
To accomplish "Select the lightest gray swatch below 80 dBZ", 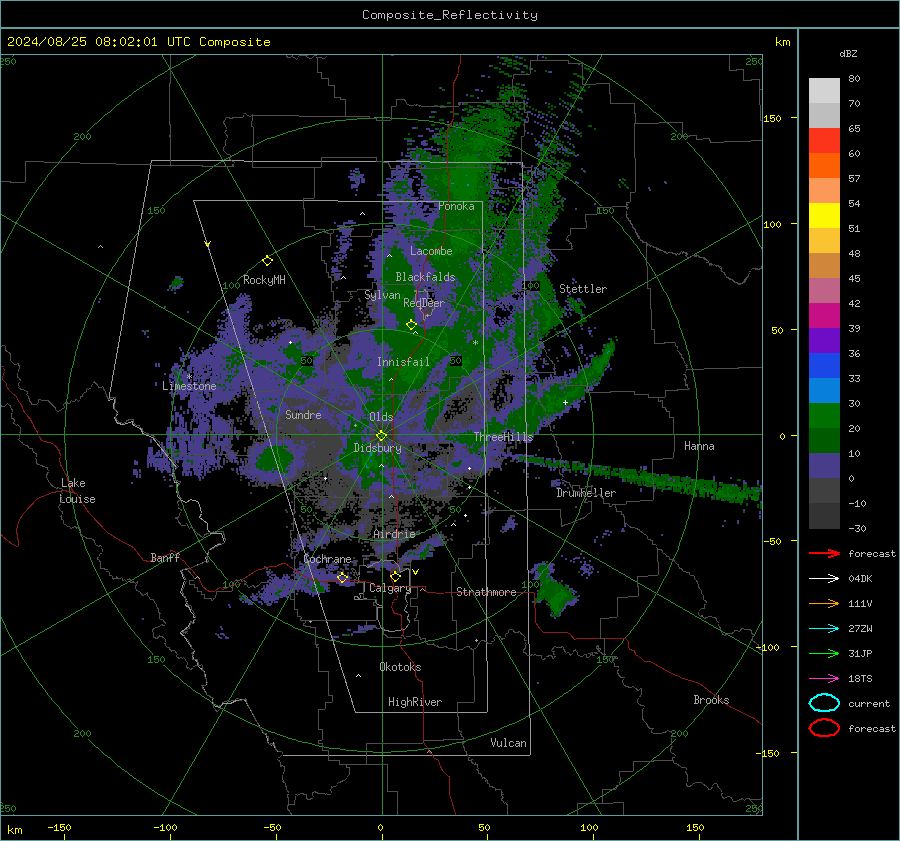I will (x=824, y=90).
